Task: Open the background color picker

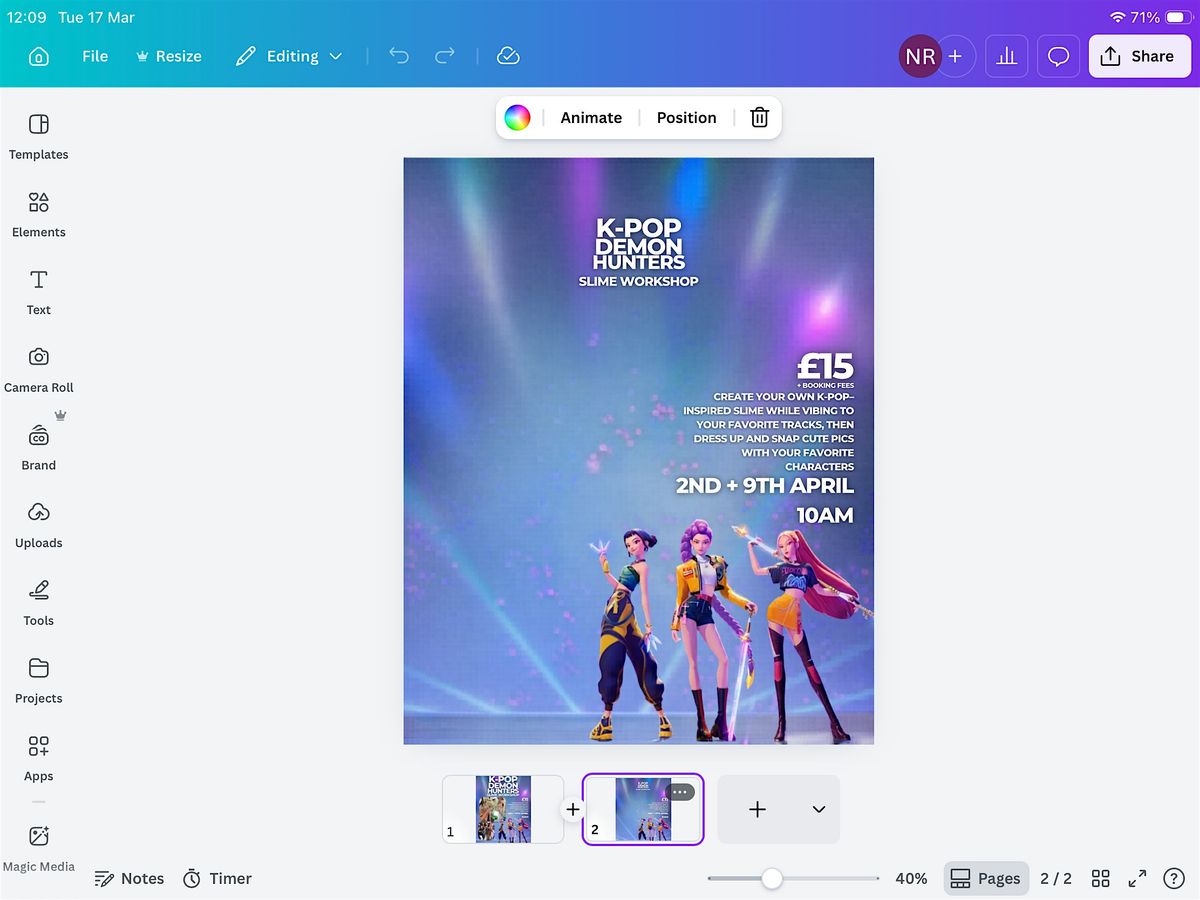Action: [x=517, y=118]
